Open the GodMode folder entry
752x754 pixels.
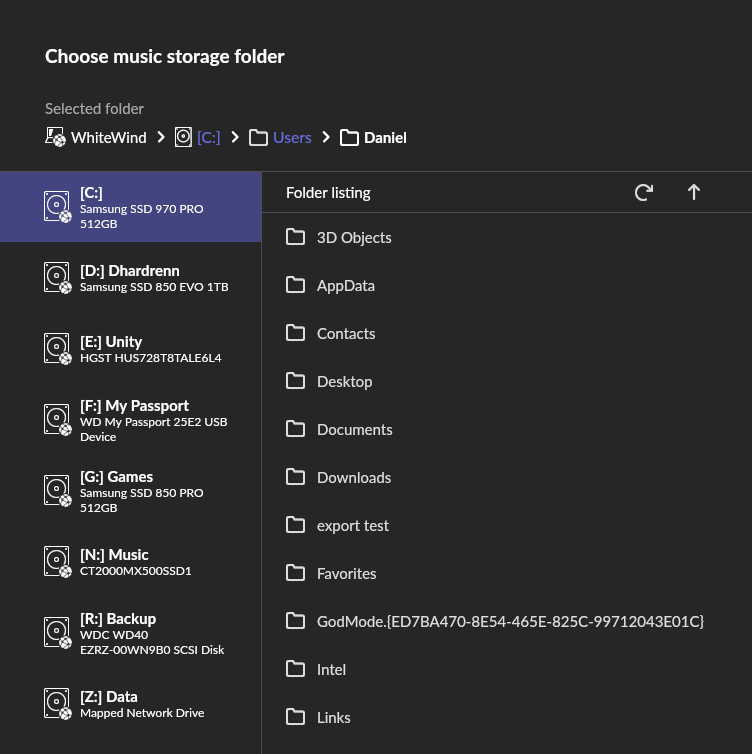coord(510,622)
